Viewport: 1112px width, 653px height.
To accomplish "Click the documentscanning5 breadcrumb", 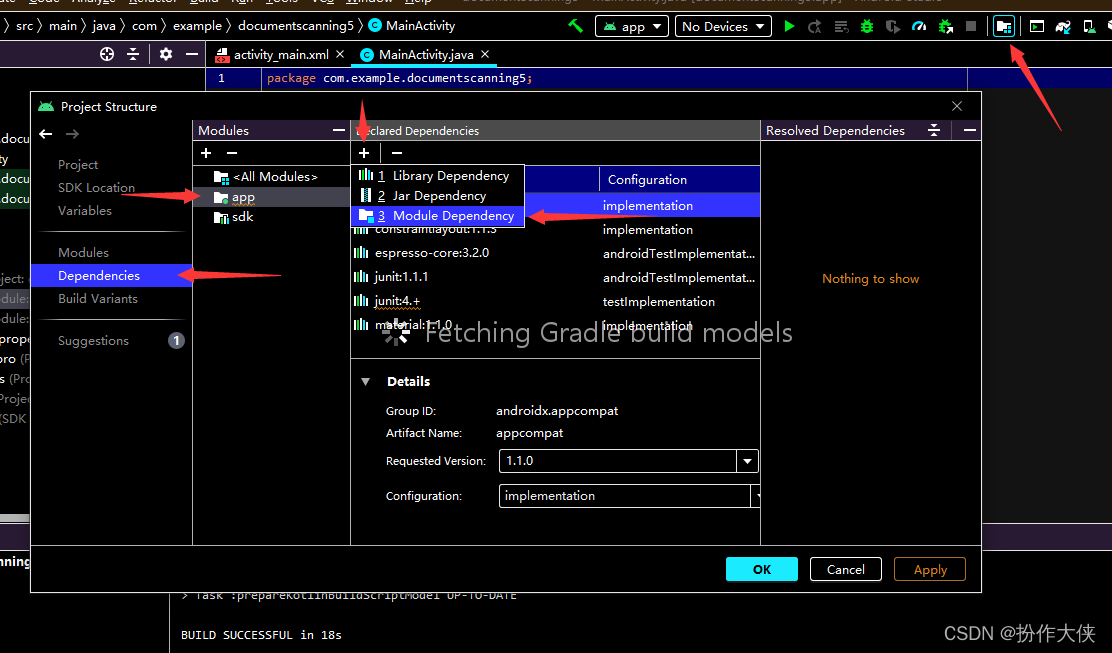I will [296, 26].
